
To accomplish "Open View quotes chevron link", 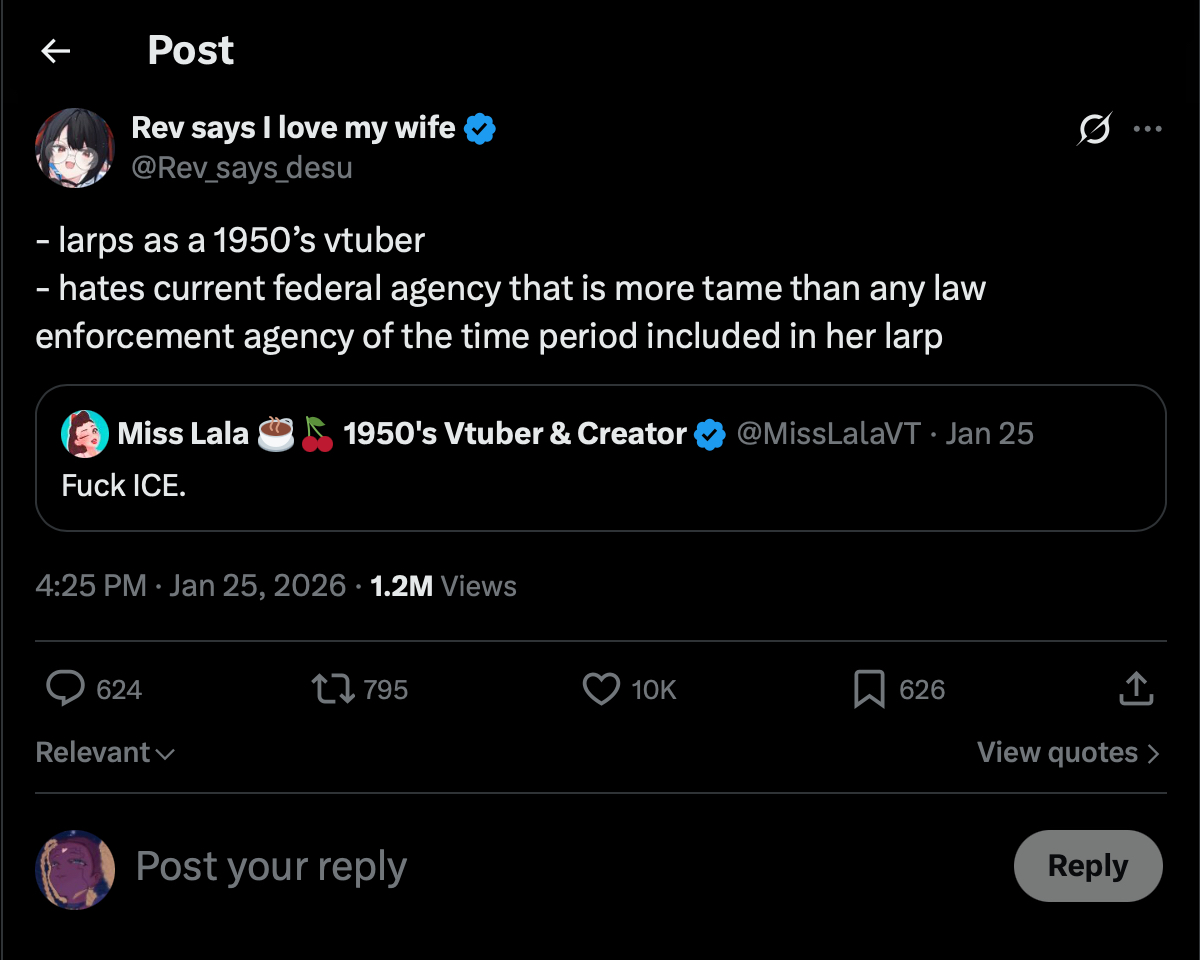I will tap(1068, 753).
